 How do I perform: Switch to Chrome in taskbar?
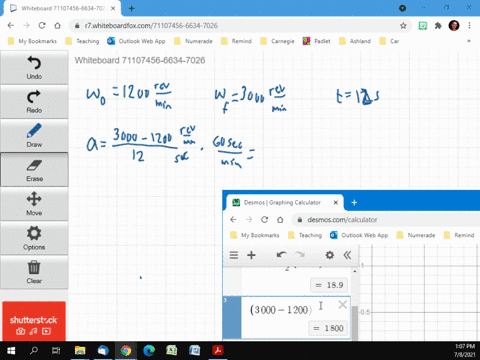[x=126, y=351]
